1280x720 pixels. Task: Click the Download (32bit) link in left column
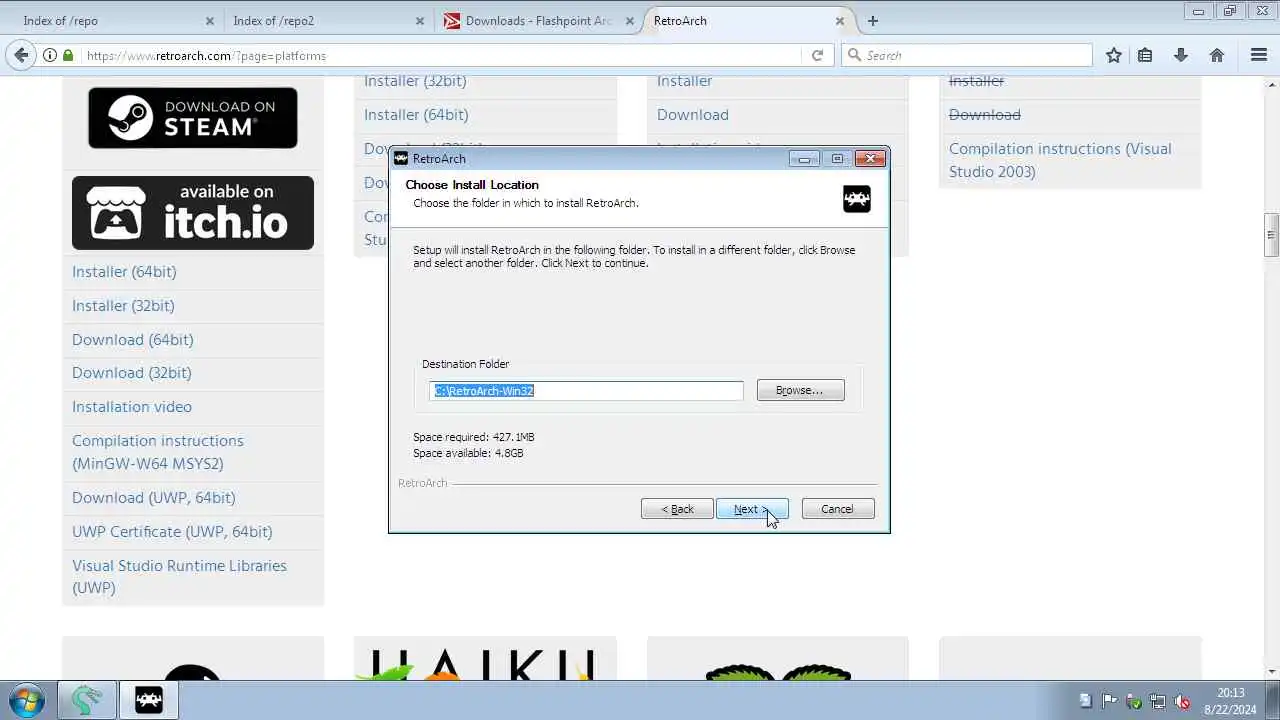click(x=132, y=373)
